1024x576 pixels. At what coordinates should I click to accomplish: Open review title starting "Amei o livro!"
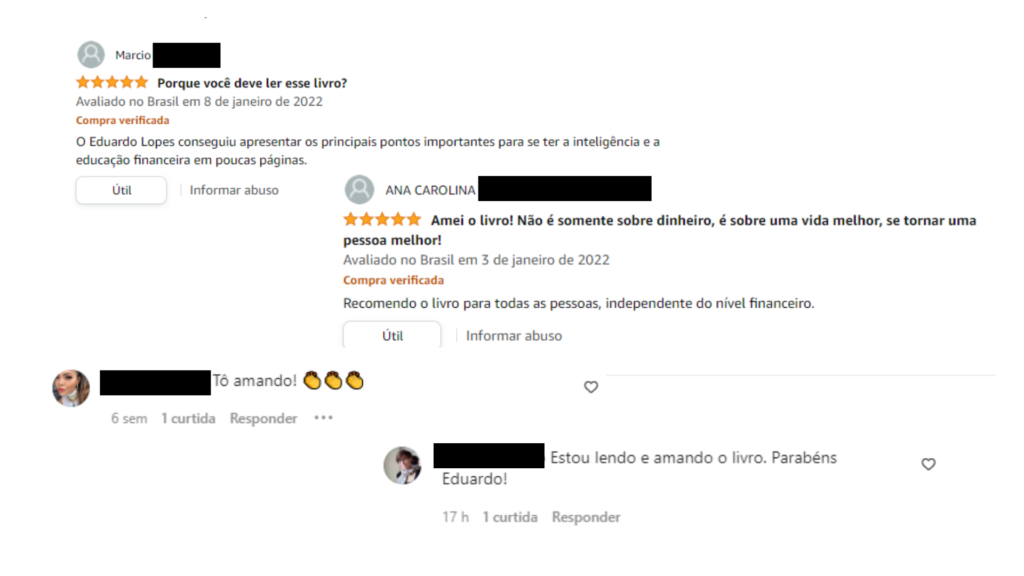click(x=660, y=230)
